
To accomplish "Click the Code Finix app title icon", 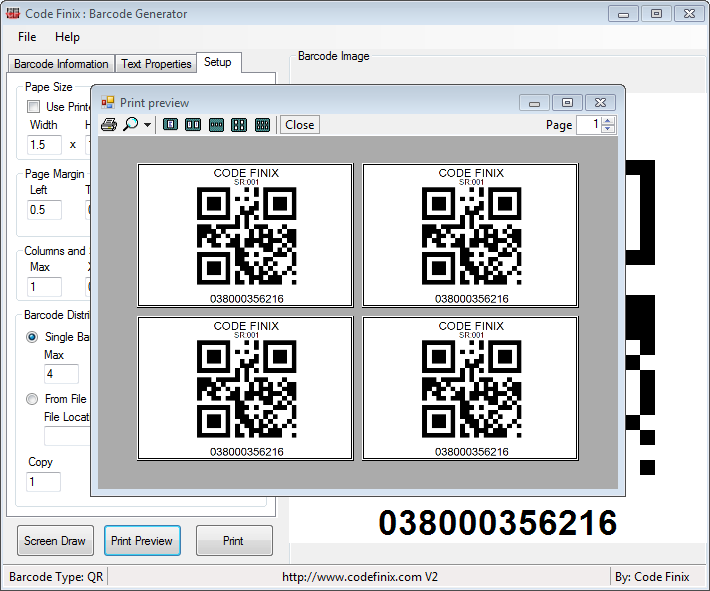I will point(13,13).
